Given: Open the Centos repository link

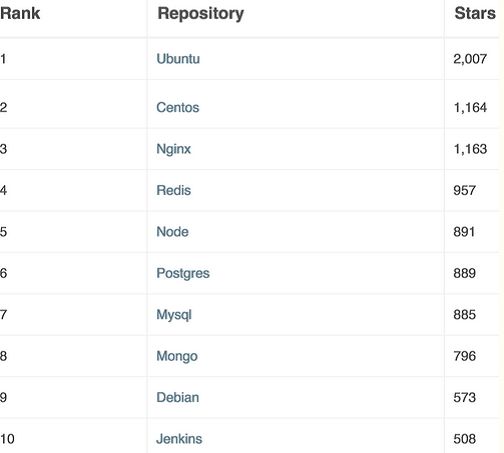Looking at the screenshot, I should point(178,107).
